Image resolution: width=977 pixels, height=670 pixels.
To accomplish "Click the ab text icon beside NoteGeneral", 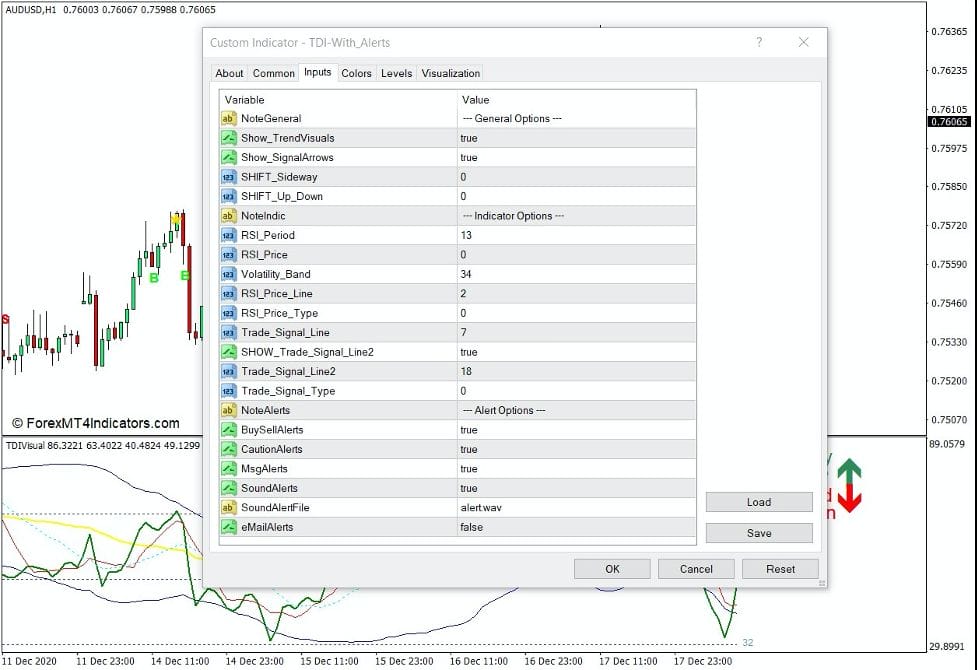I will coord(227,118).
